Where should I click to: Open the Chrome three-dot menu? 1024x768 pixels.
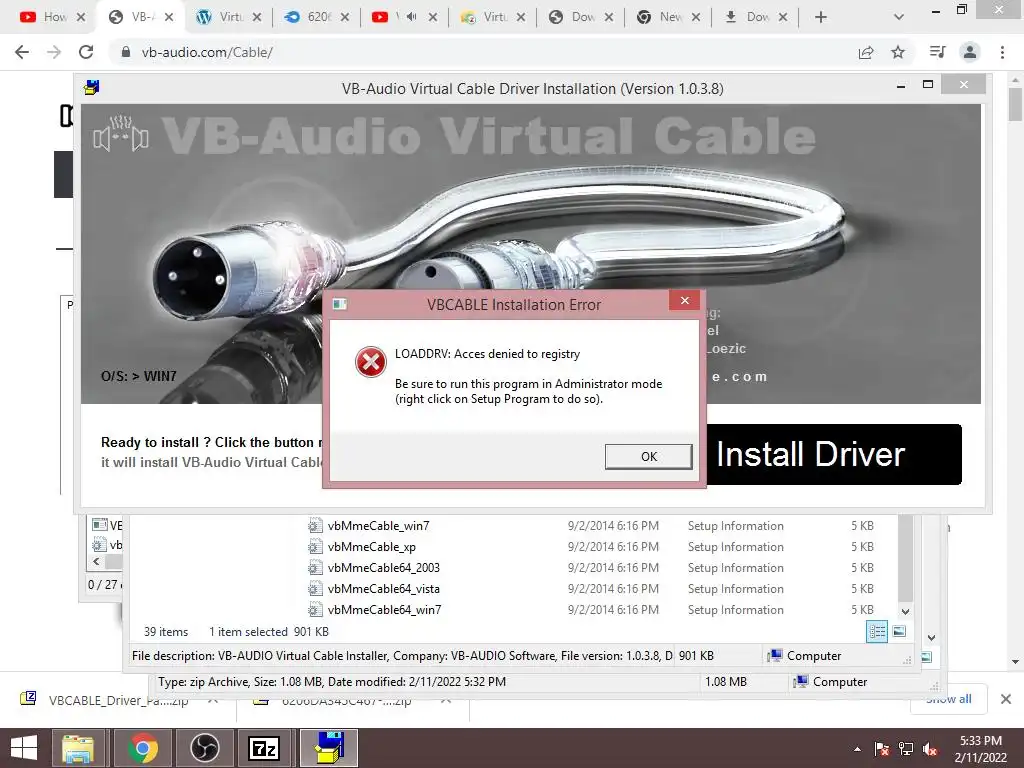pos(1002,52)
